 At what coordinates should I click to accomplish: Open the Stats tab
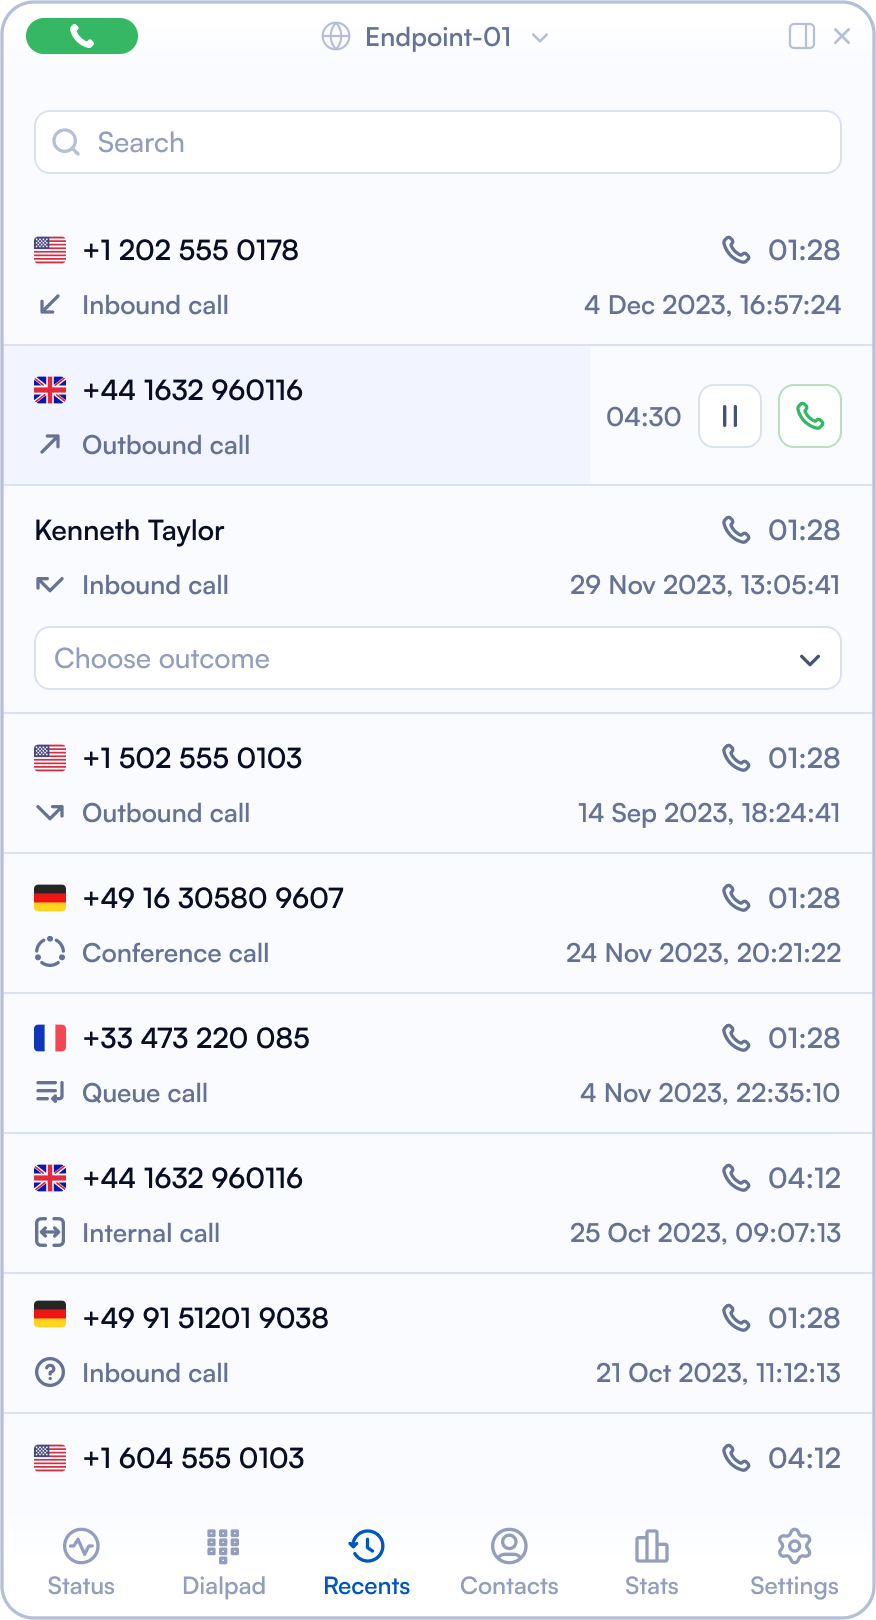[x=652, y=1562]
